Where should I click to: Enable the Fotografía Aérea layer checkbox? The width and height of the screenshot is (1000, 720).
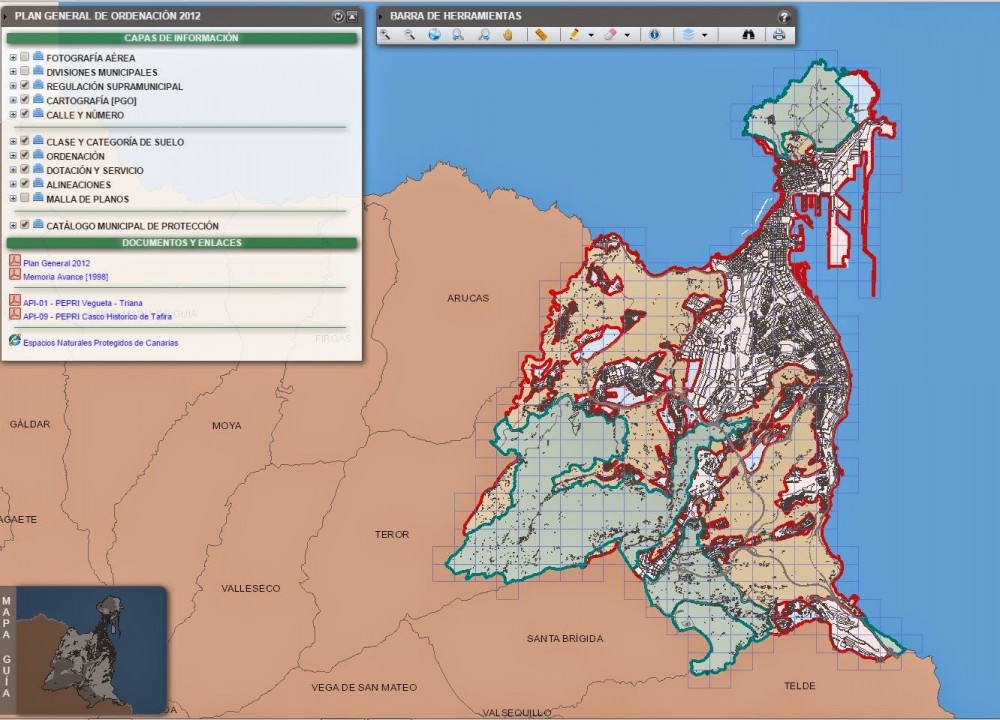click(25, 57)
